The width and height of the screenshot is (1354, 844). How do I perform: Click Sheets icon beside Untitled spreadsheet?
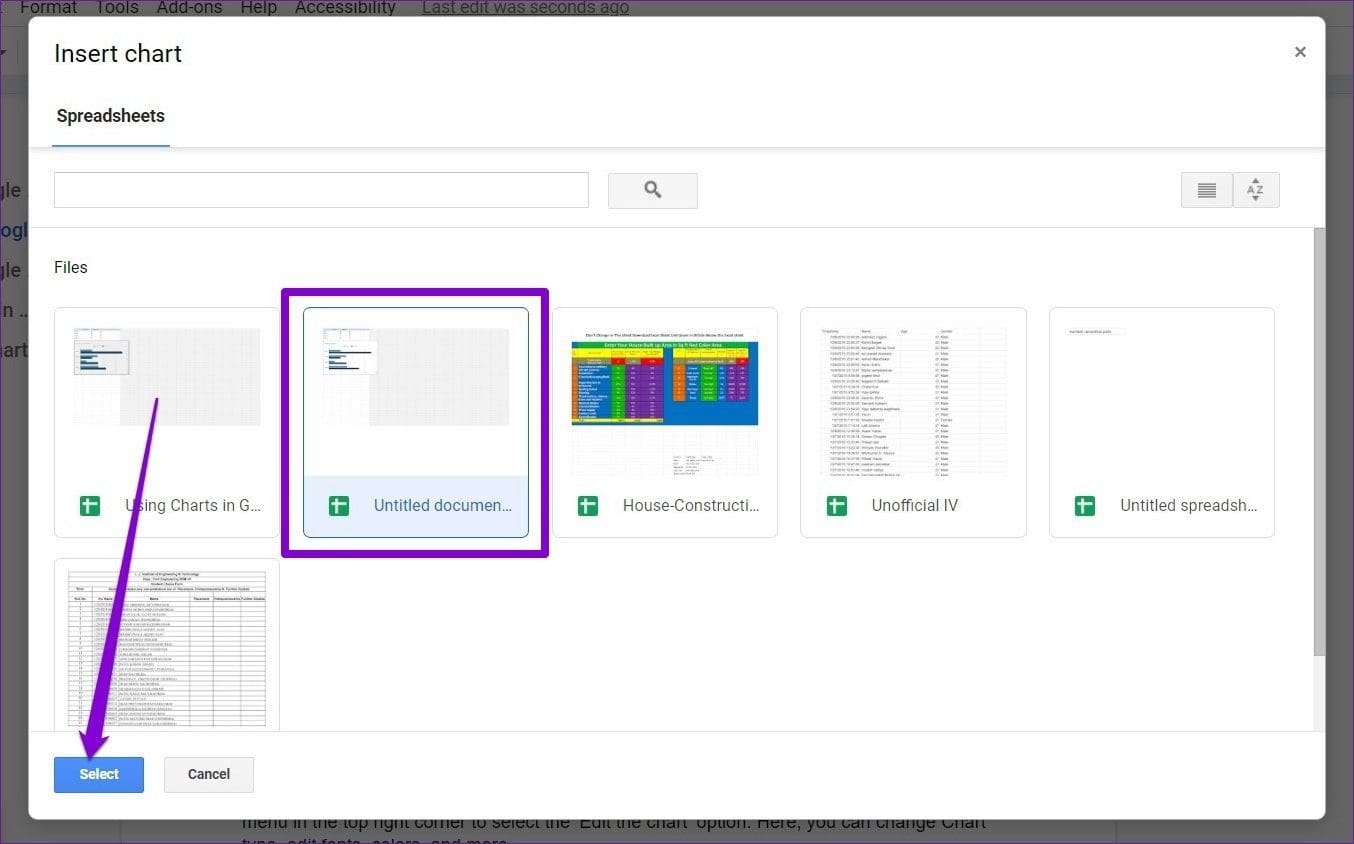click(1085, 506)
